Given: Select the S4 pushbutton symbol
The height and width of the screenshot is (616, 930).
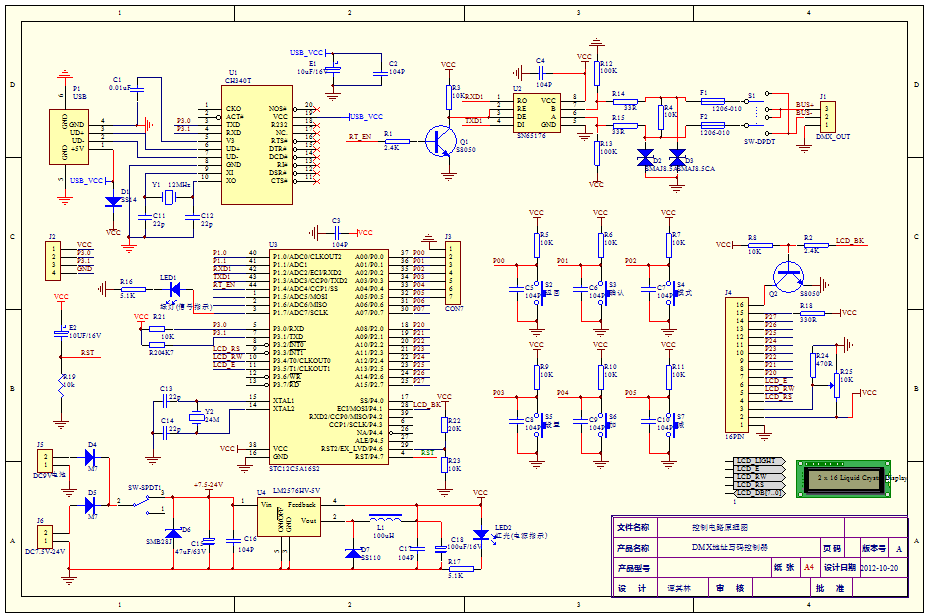Looking at the screenshot, I should [672, 293].
